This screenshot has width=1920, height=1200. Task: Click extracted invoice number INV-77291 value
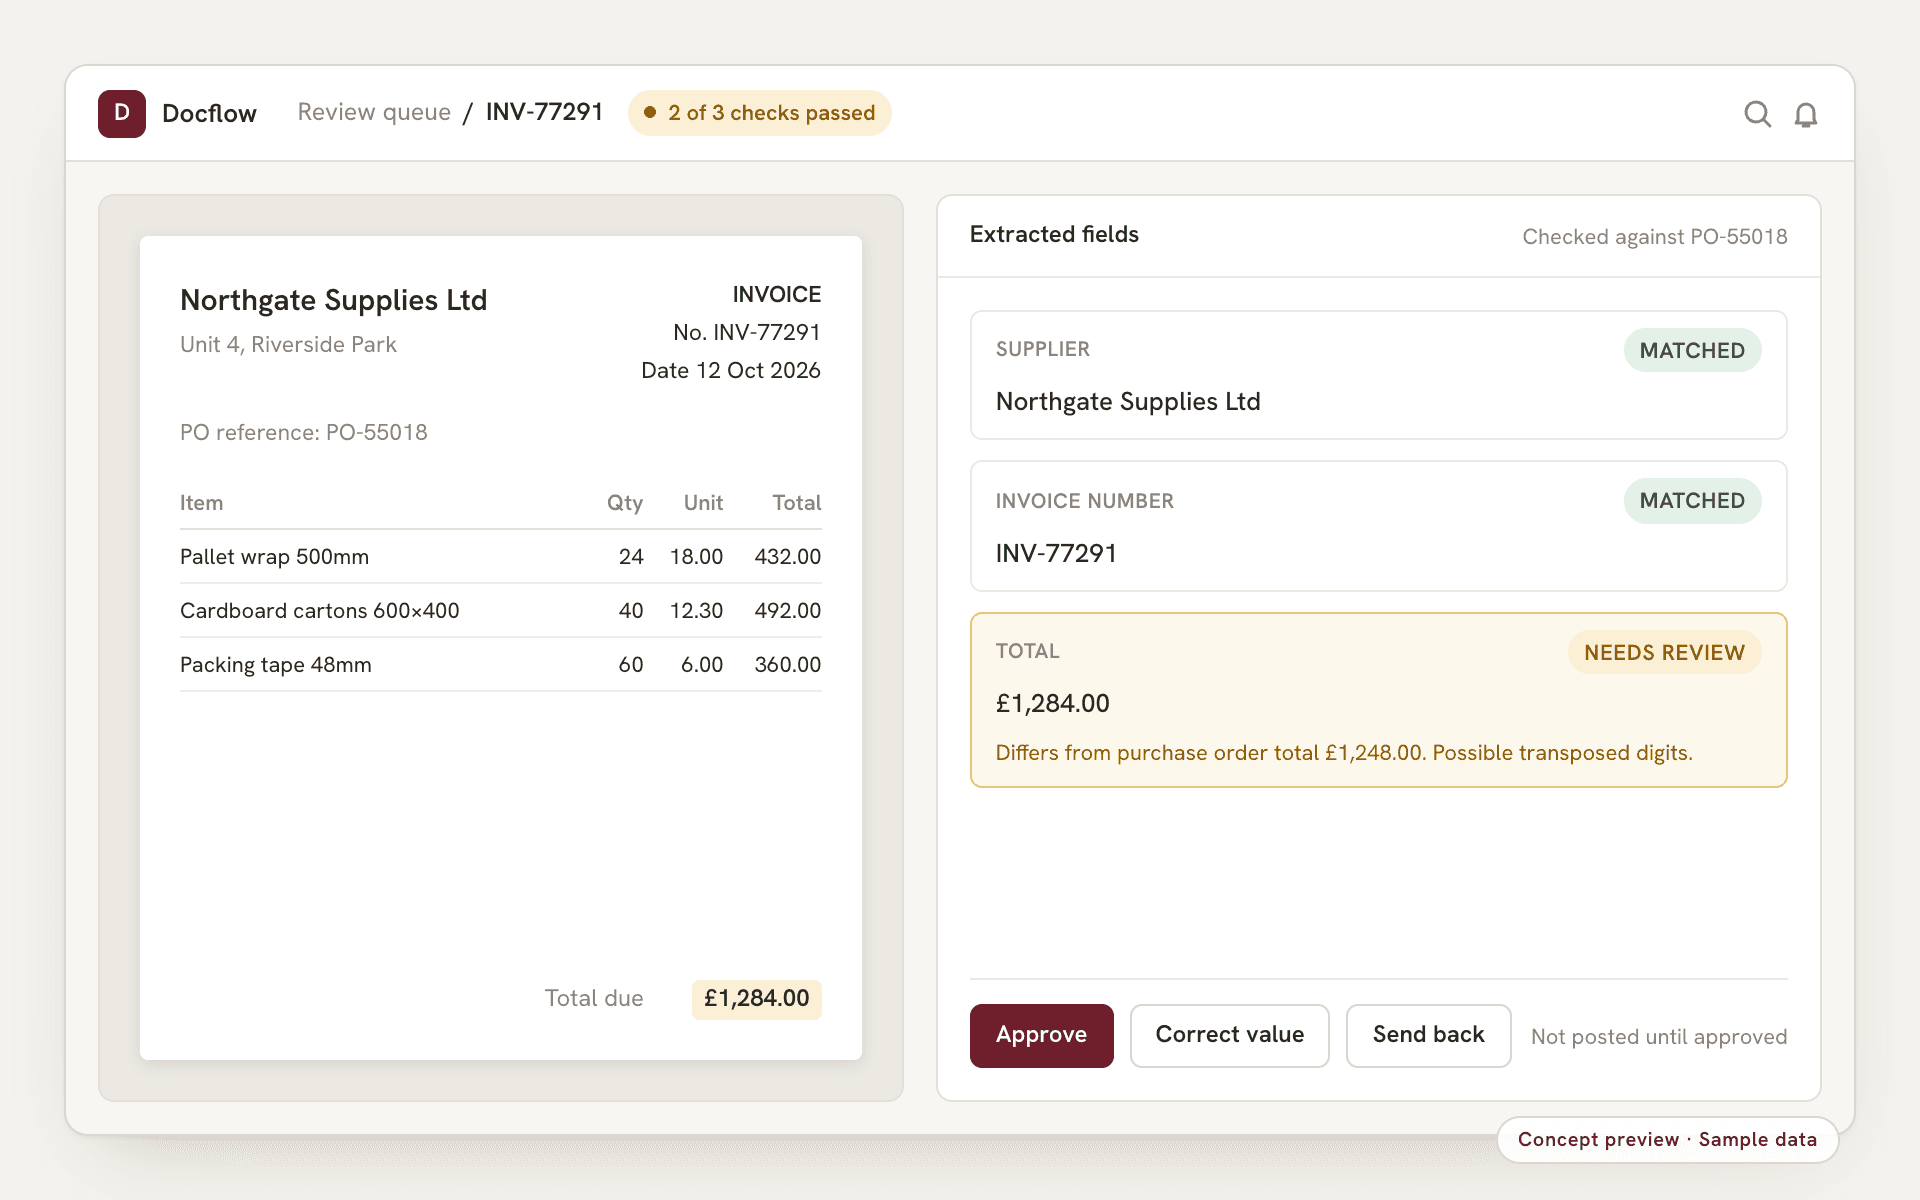[x=1056, y=554]
